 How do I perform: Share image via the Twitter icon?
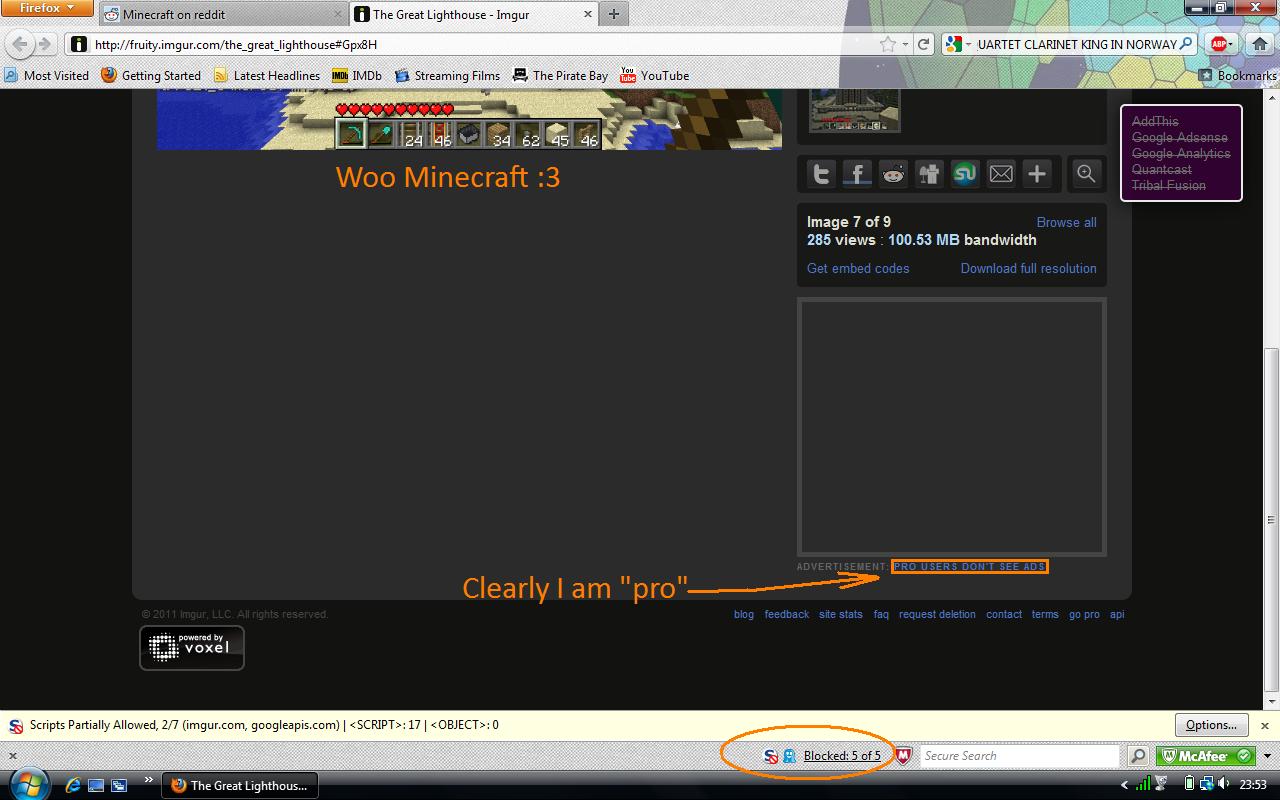(821, 174)
